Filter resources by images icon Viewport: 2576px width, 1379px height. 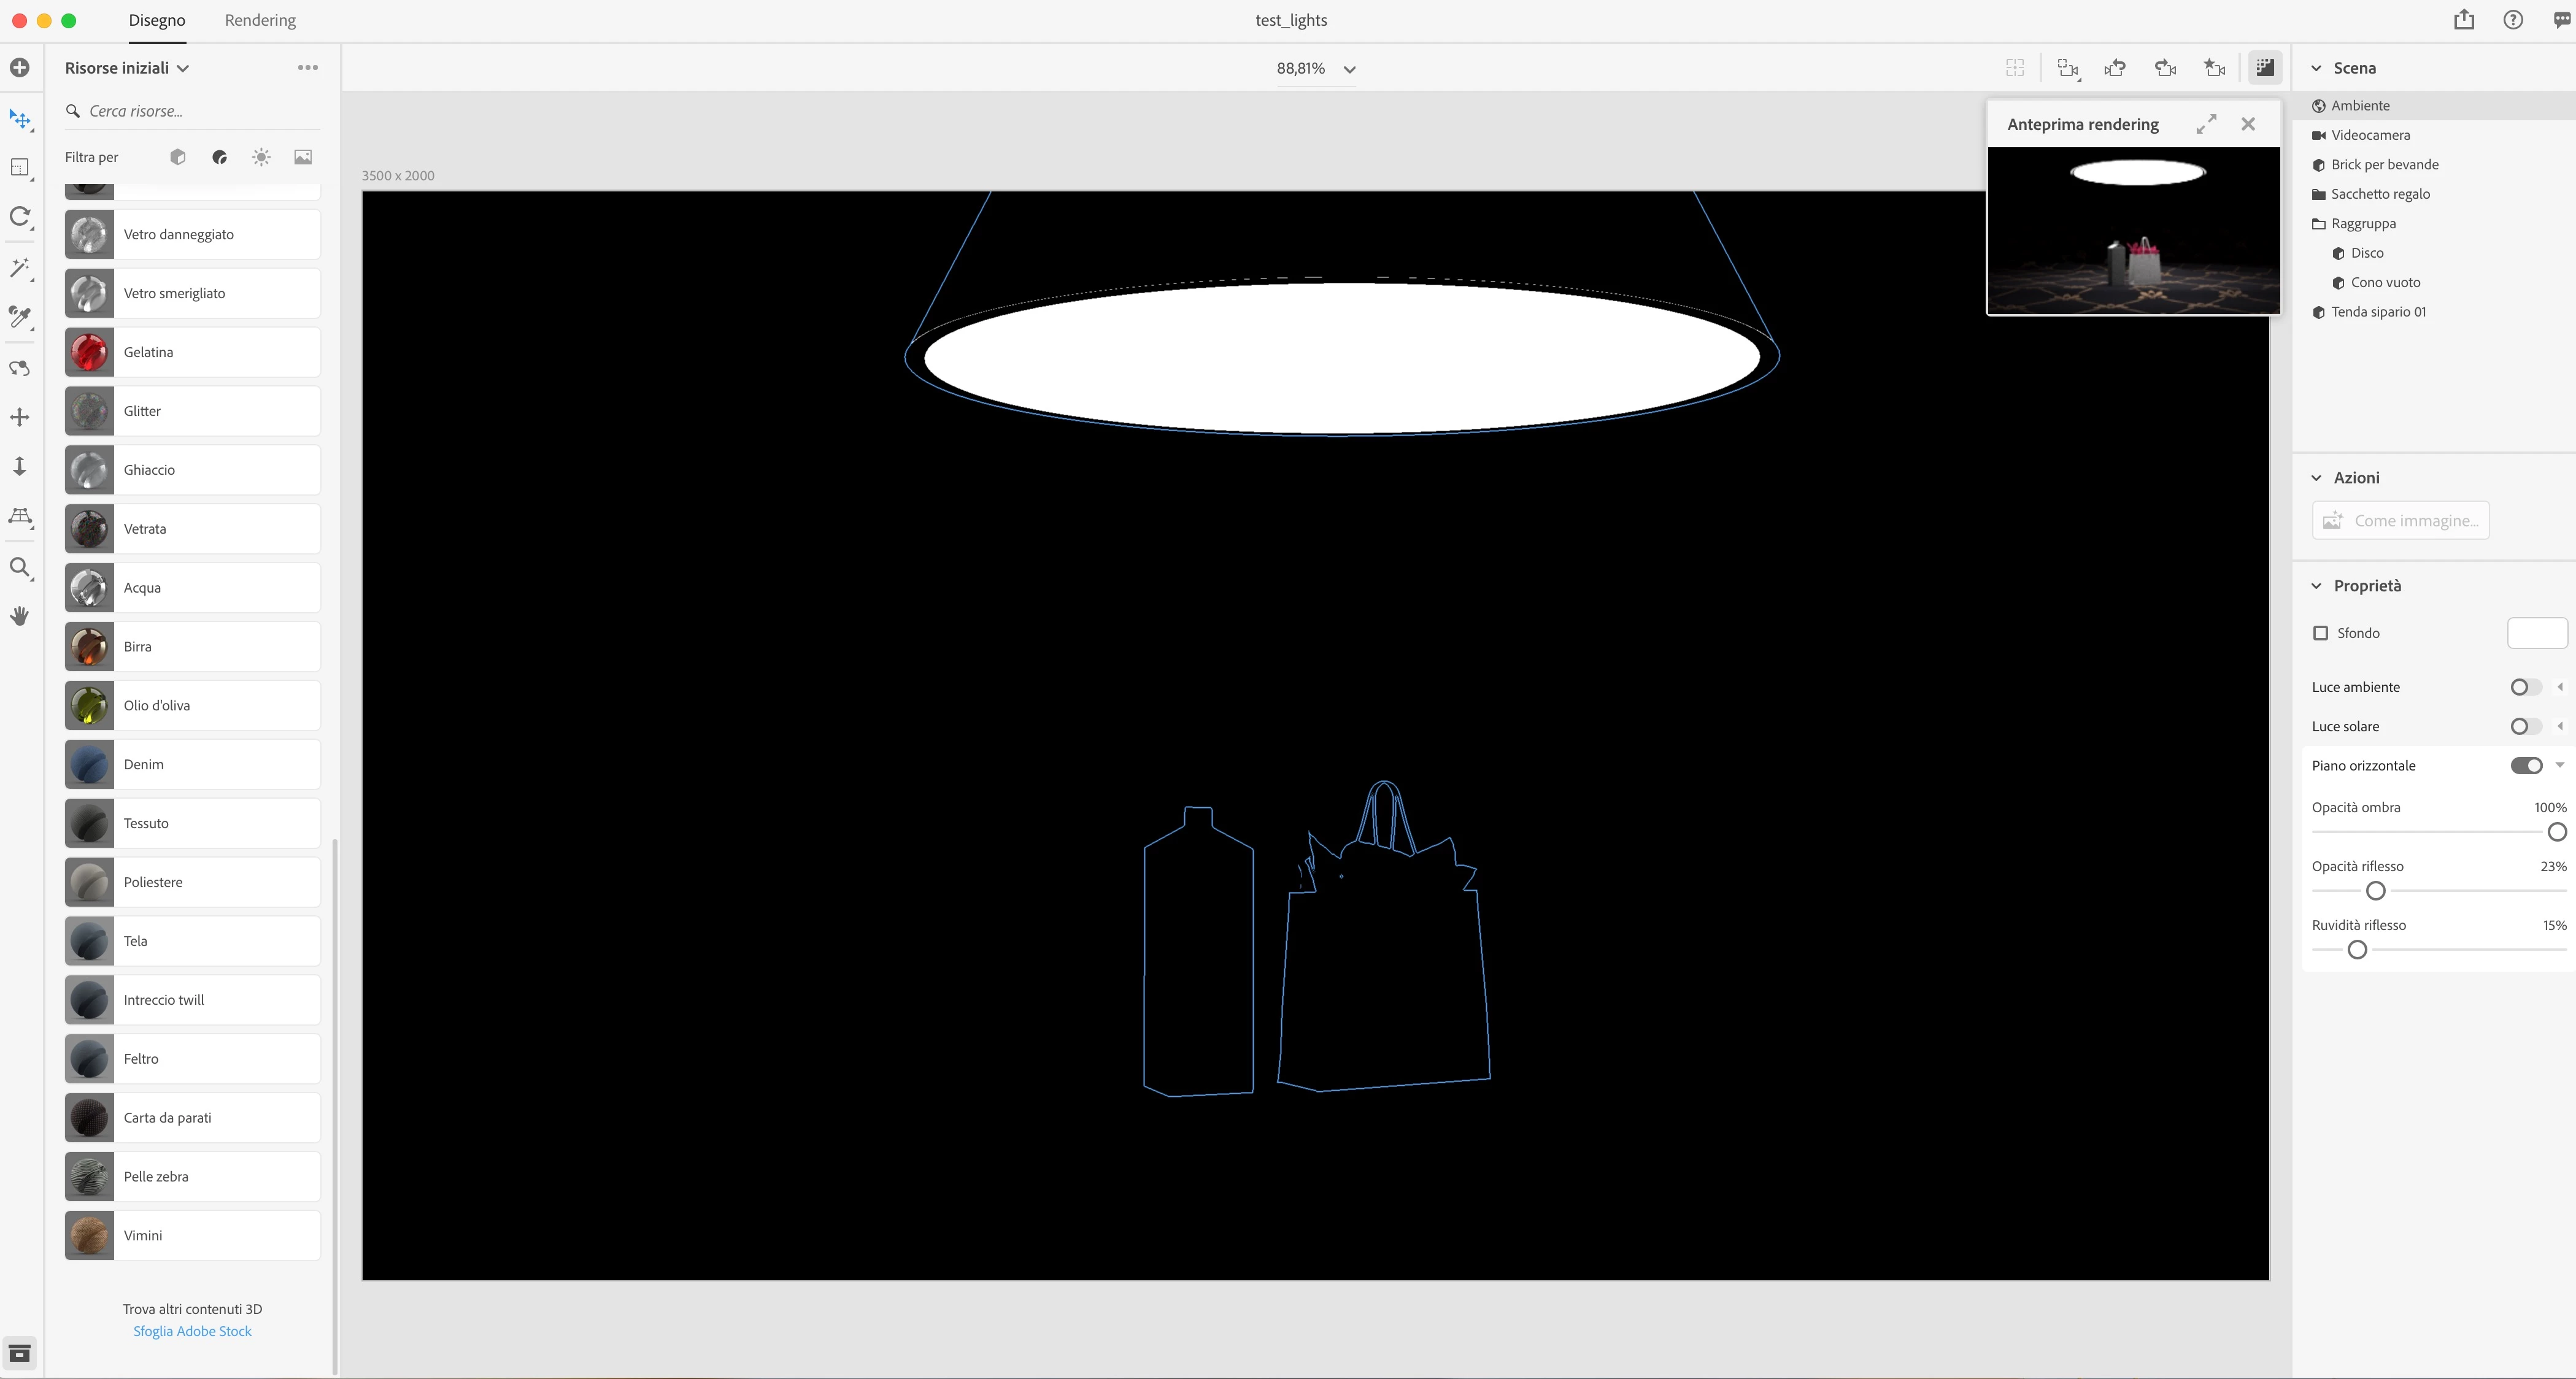(x=303, y=157)
